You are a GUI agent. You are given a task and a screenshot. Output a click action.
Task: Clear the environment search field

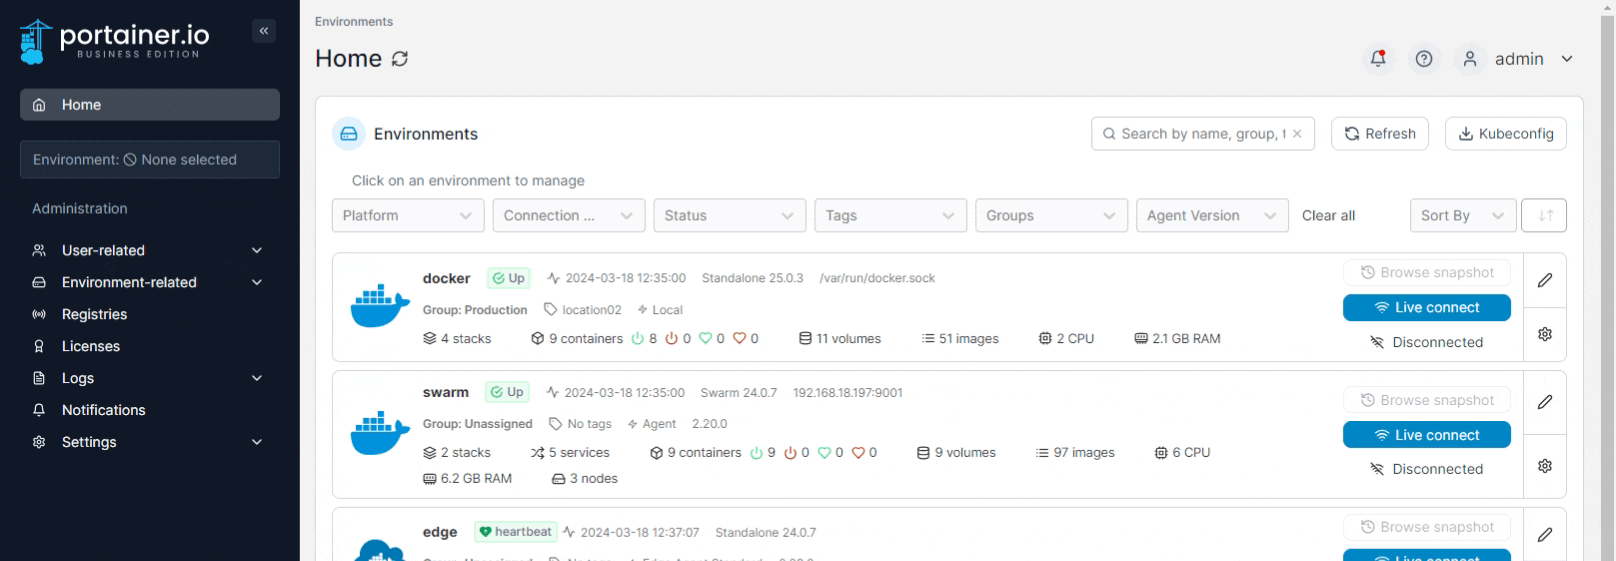pyautogui.click(x=1297, y=134)
